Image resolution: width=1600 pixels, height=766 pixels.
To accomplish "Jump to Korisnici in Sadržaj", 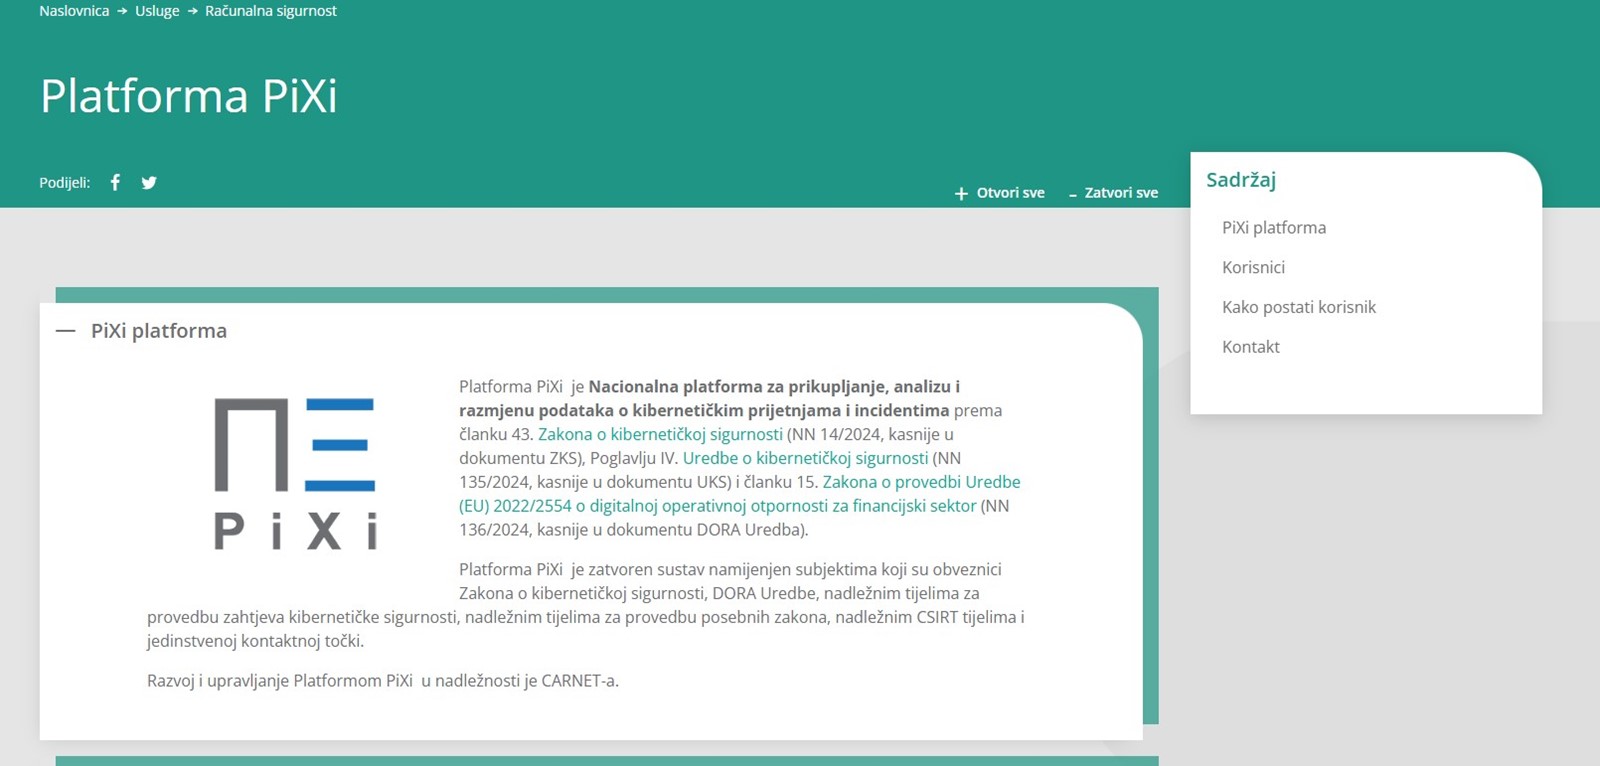I will 1253,268.
